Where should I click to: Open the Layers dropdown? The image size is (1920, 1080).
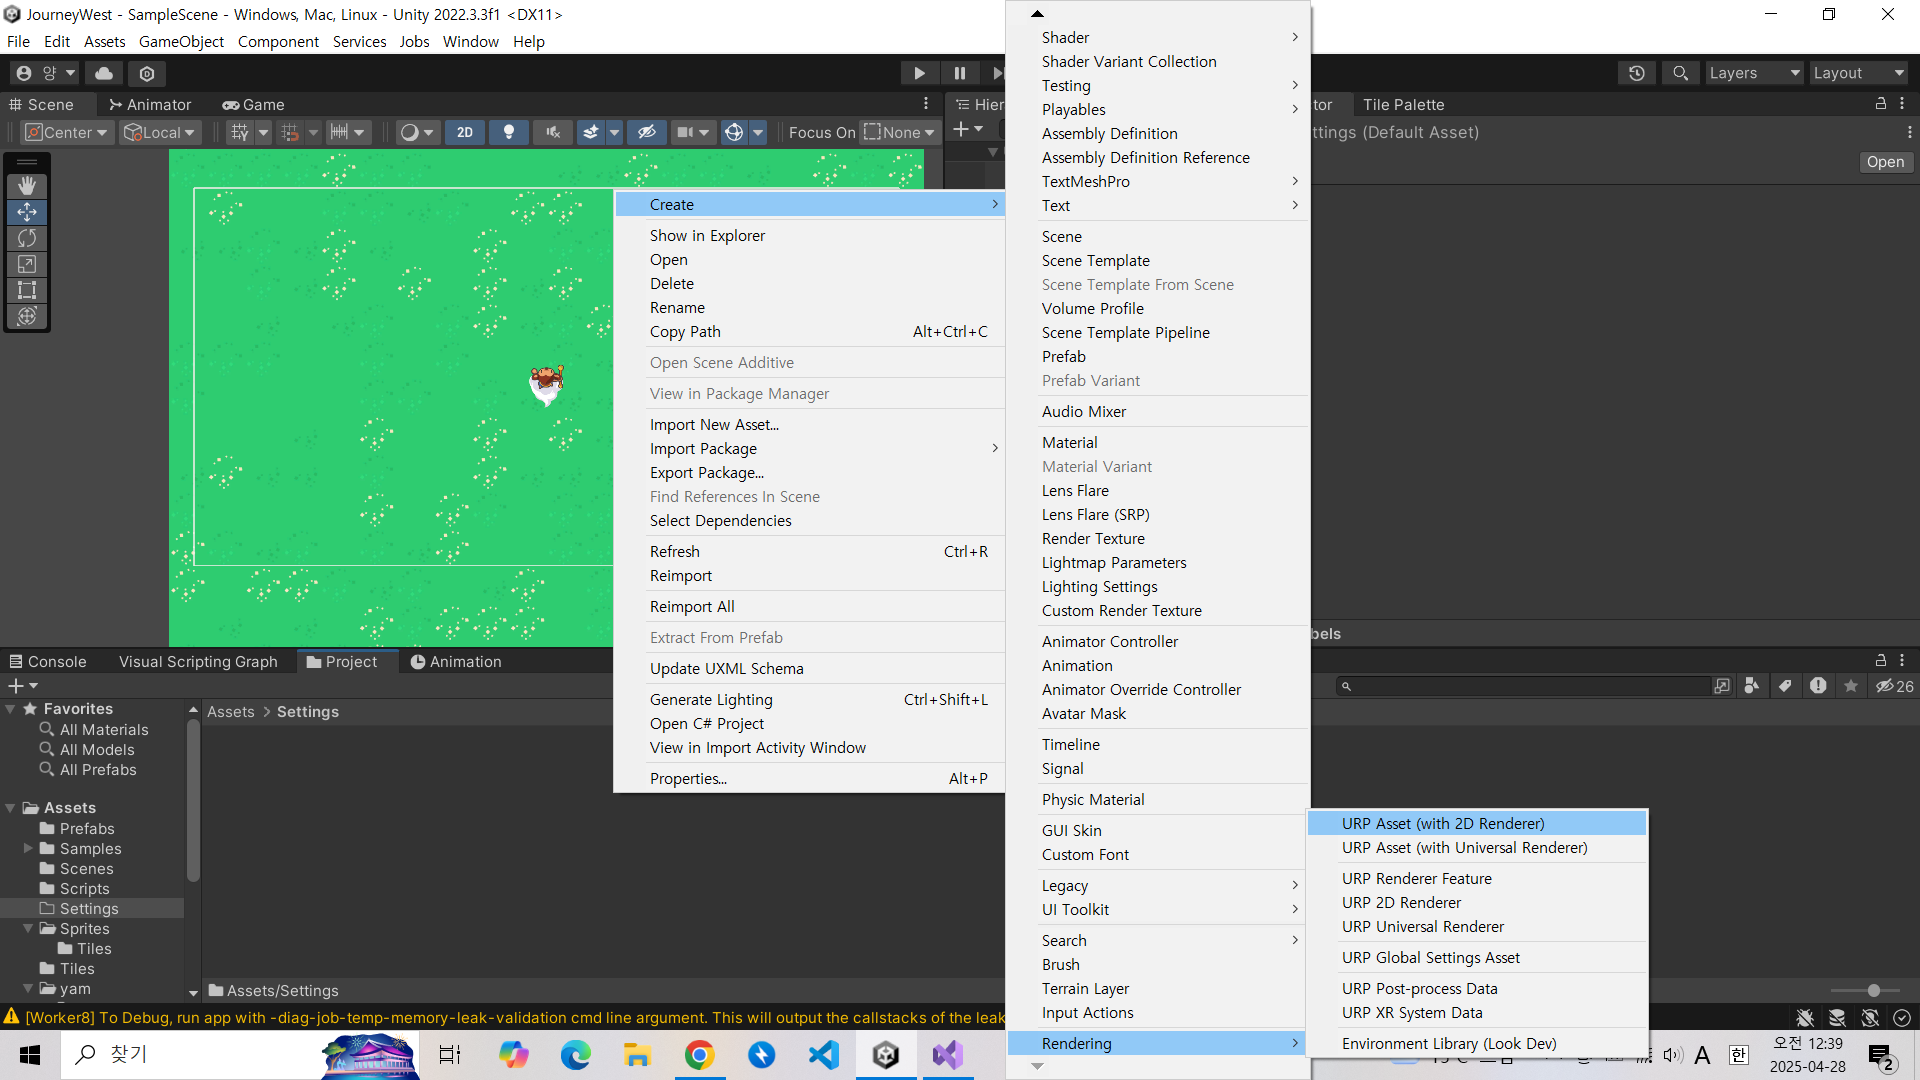(x=1753, y=73)
